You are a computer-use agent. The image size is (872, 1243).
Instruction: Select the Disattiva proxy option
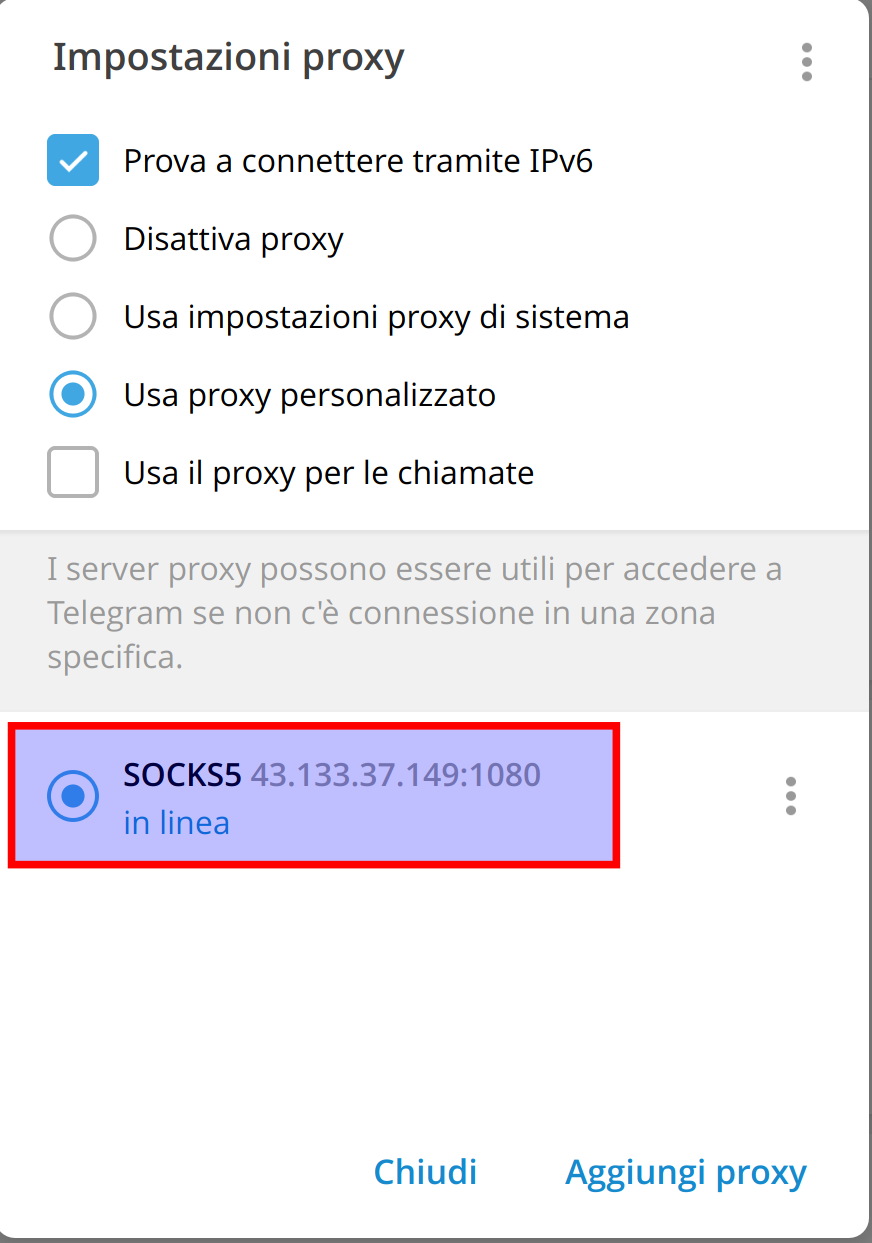tap(73, 238)
